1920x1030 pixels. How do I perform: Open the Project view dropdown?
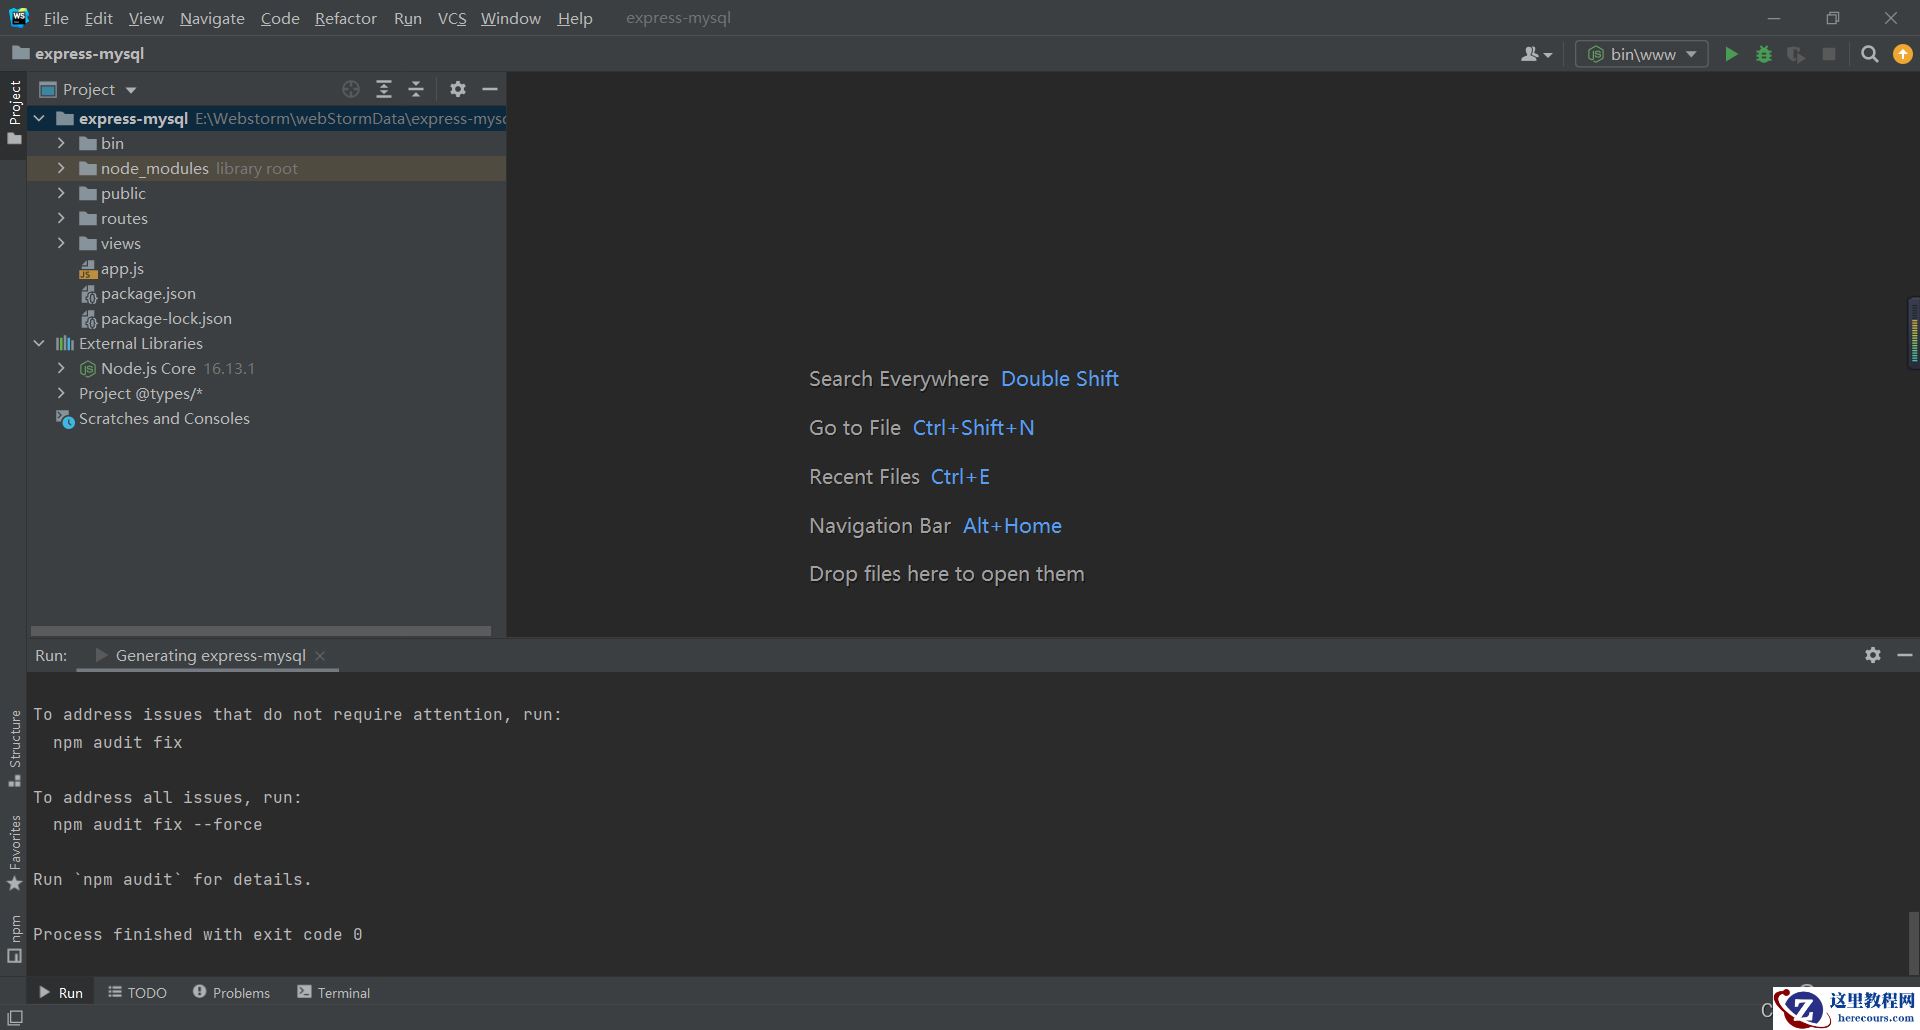[x=87, y=89]
